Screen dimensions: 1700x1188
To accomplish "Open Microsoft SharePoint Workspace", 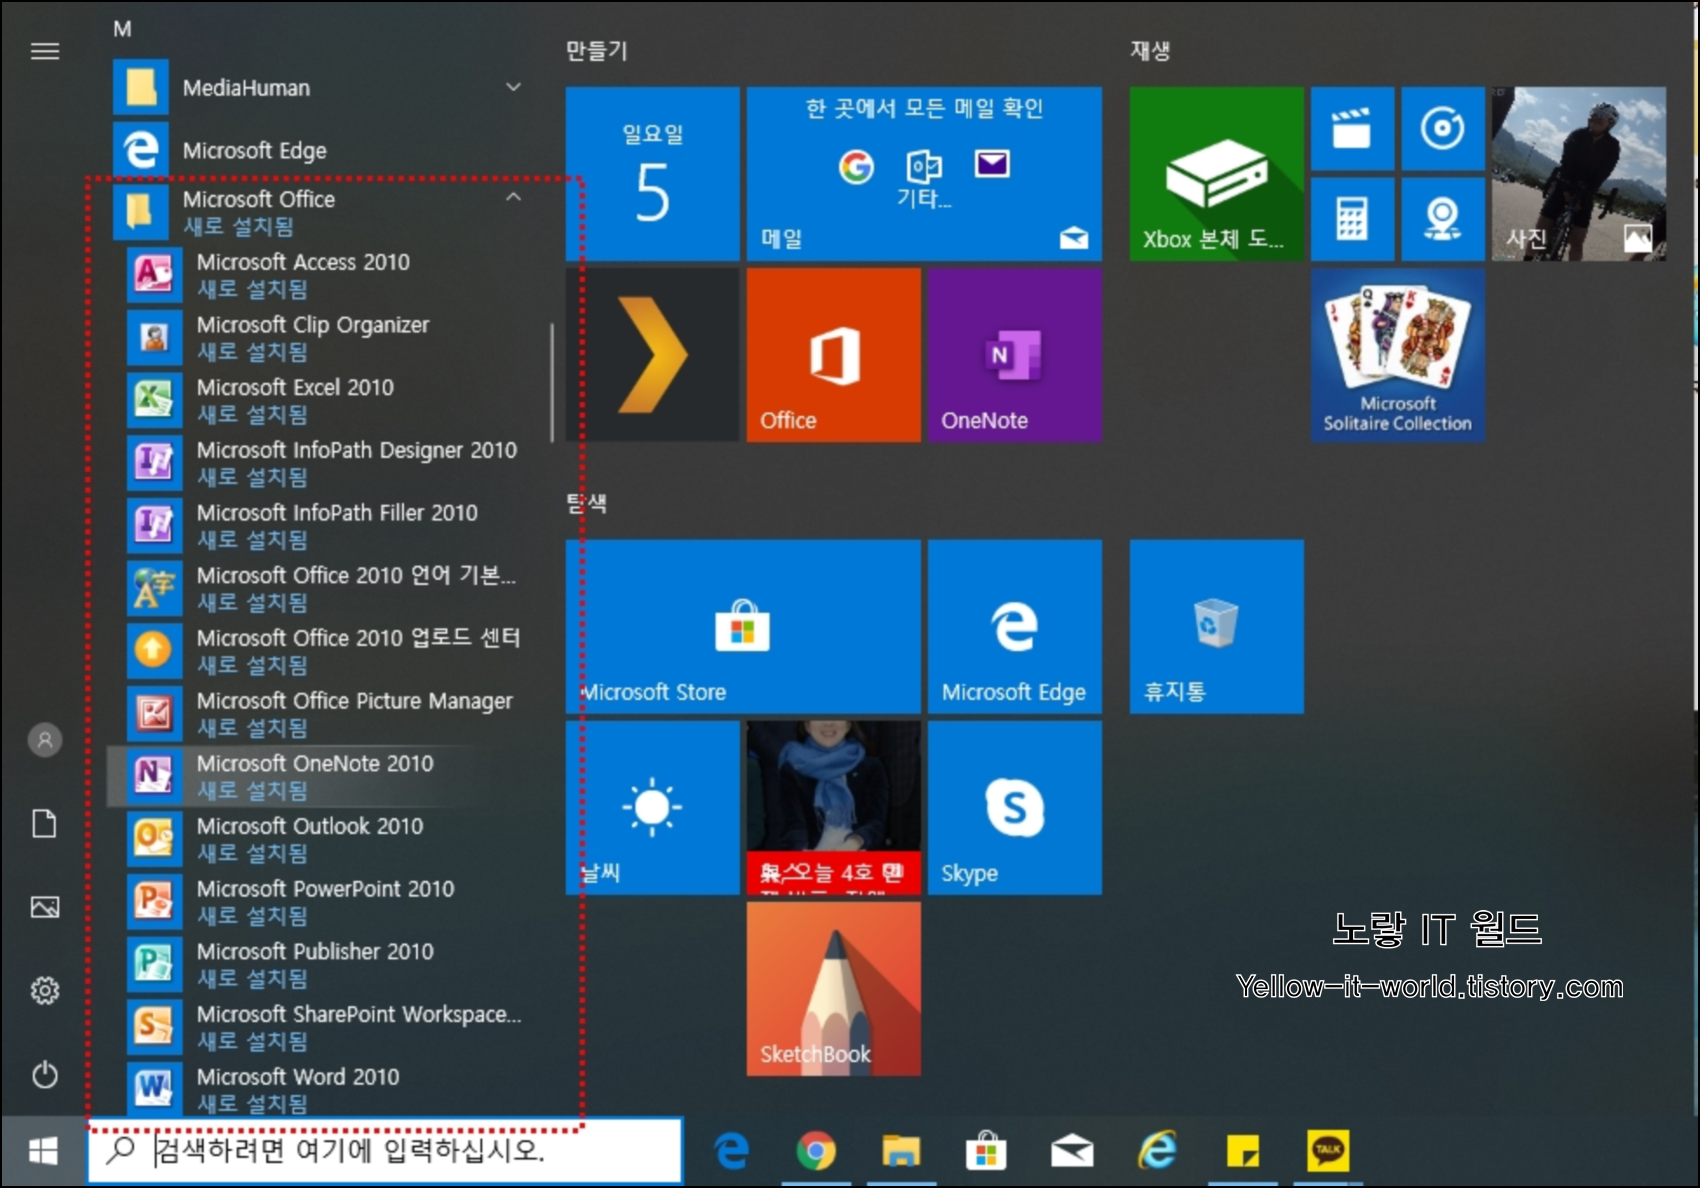I will click(x=320, y=1027).
